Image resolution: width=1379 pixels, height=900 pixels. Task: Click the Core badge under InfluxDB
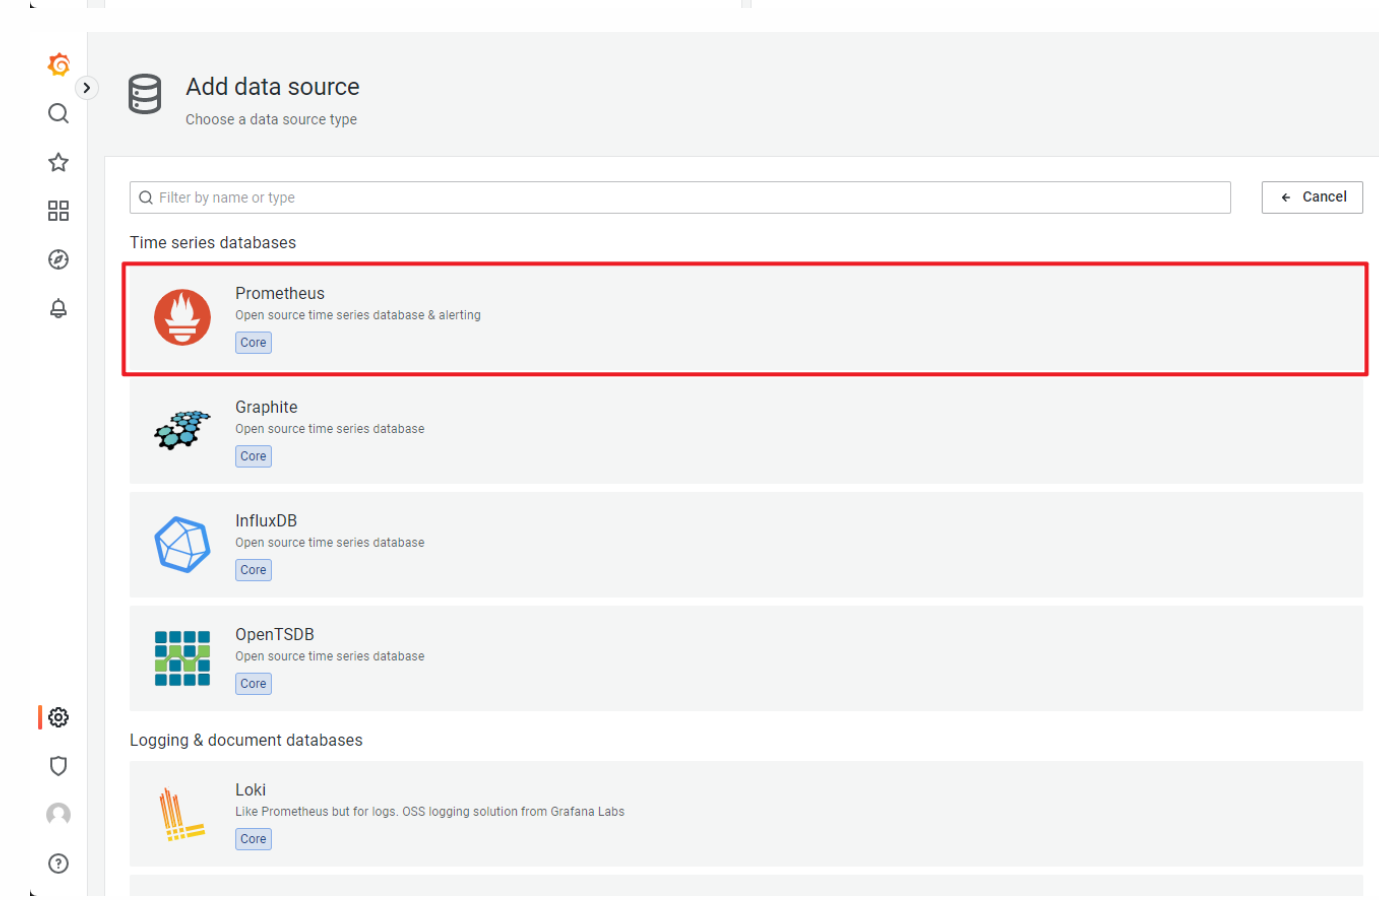point(254,570)
